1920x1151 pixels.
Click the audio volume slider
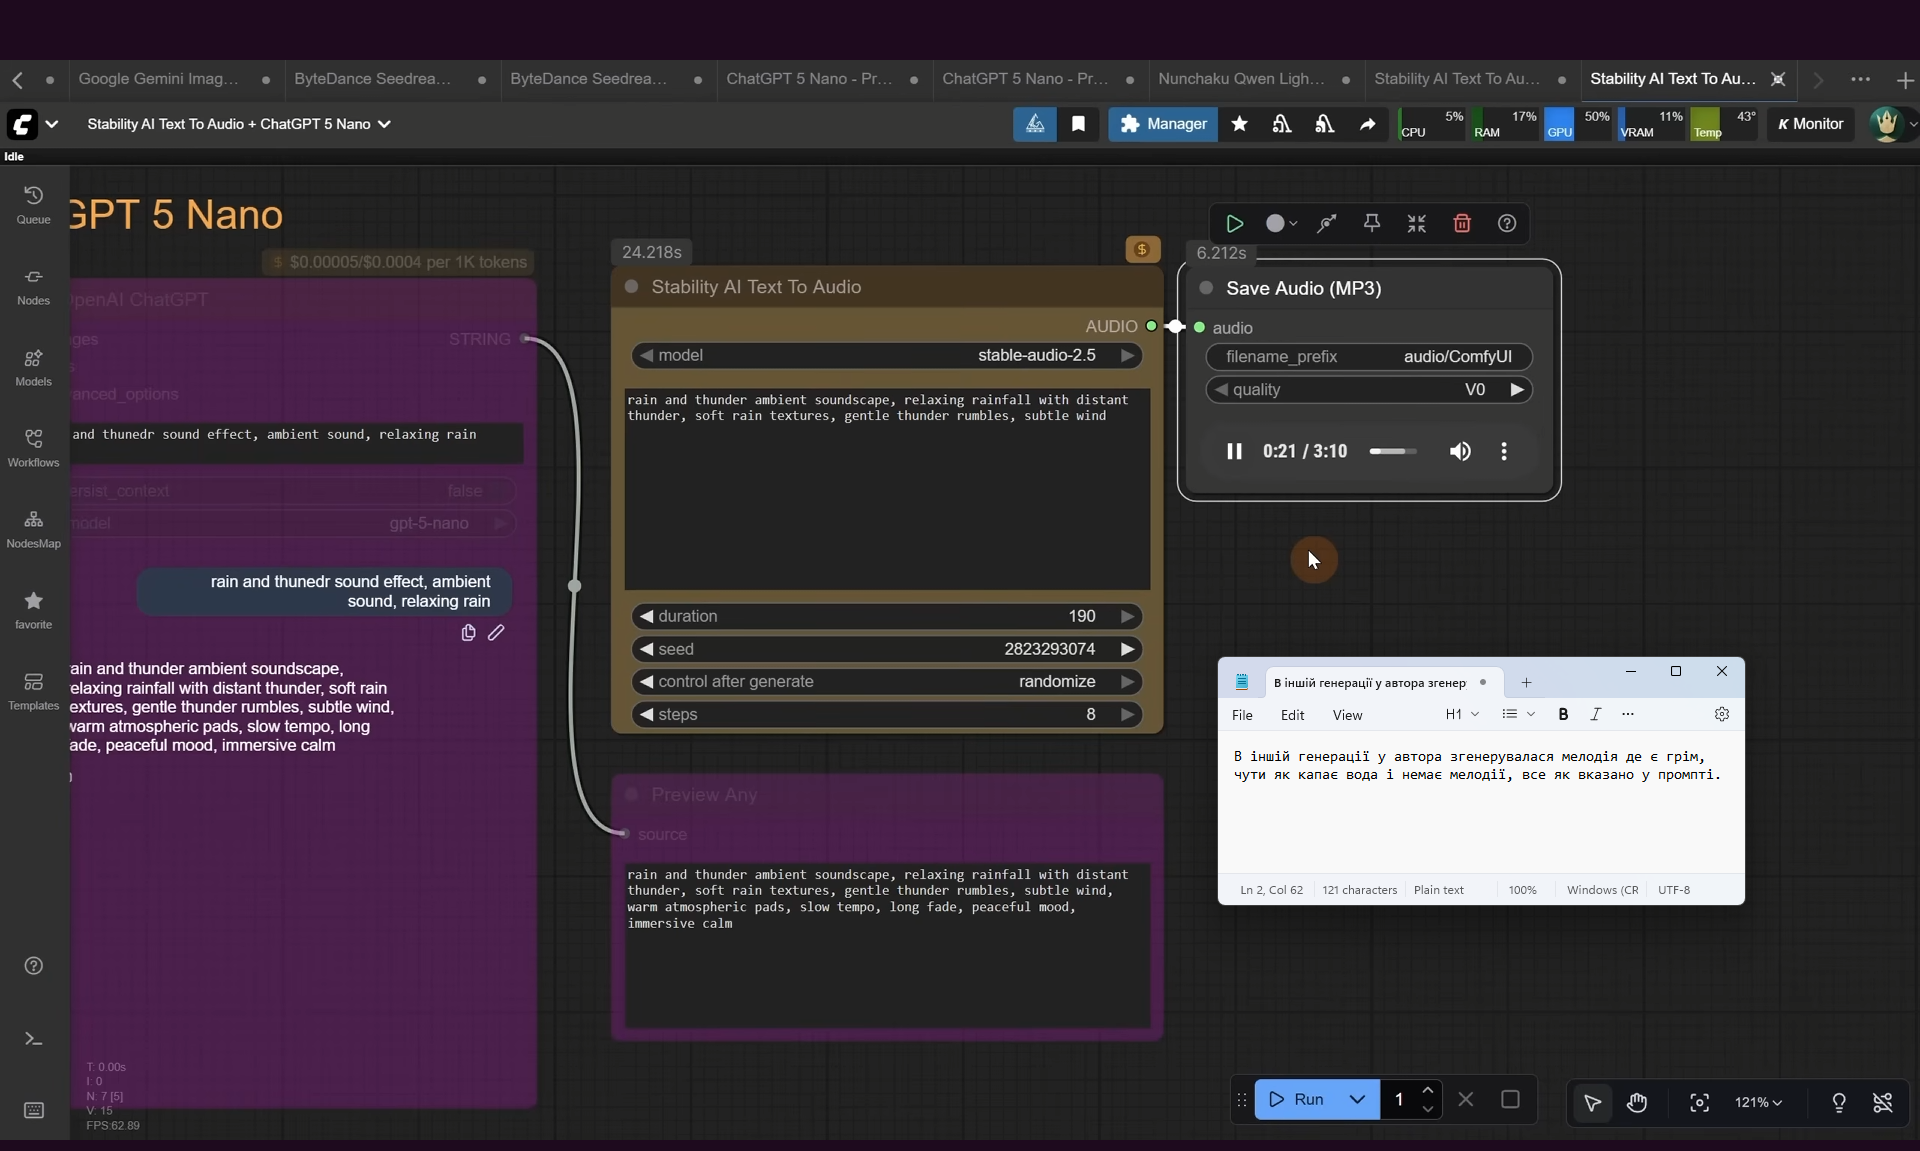click(1392, 451)
